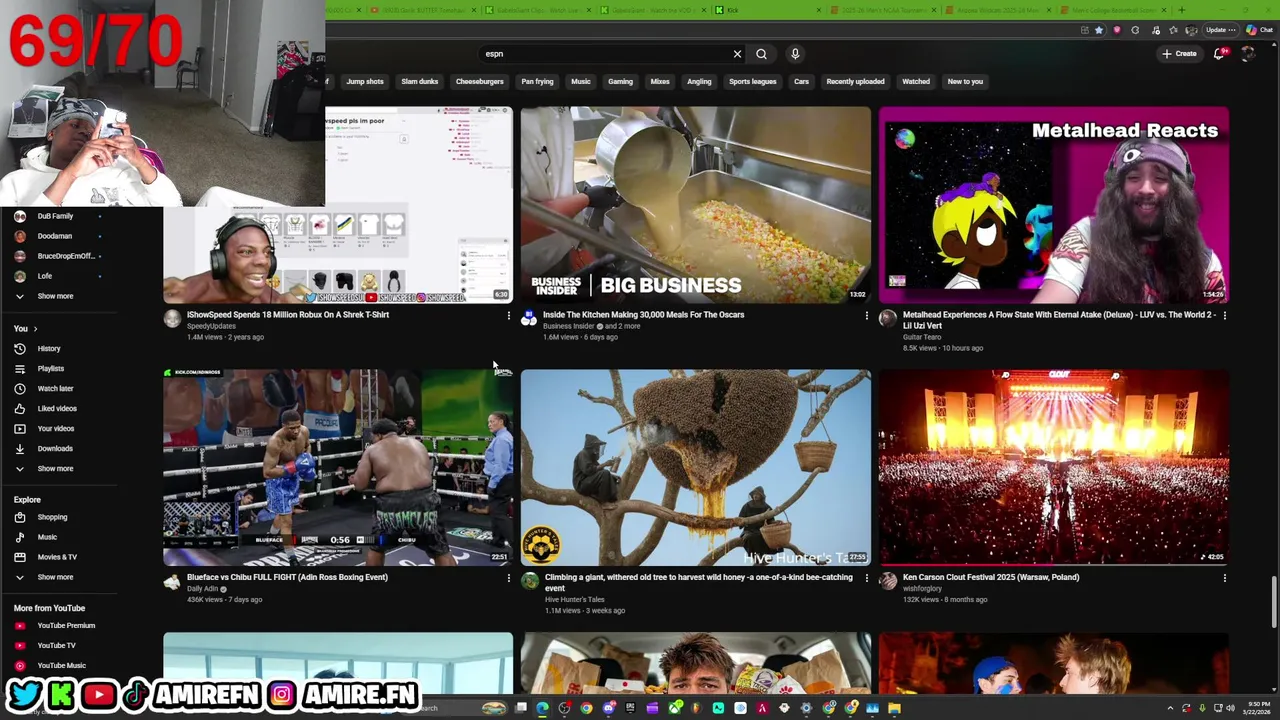The image size is (1280, 720).
Task: Open more options for Oscars meals video
Action: point(867,316)
